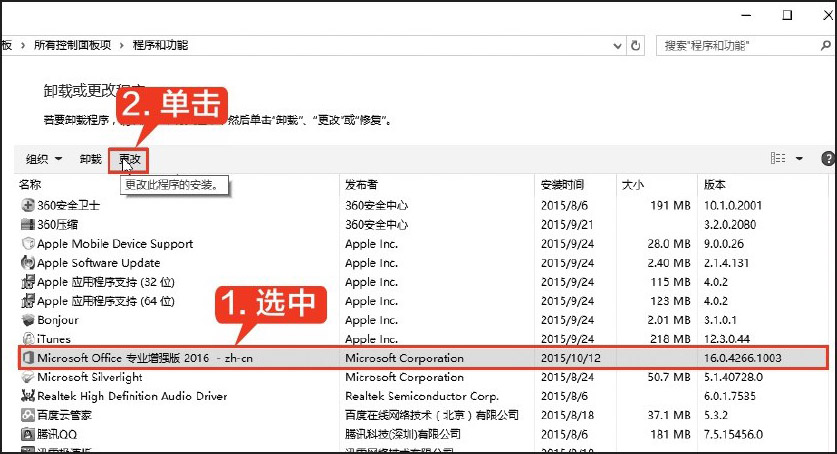Click publisher 腾讯科技(深圳)有限公司
Image resolution: width=837 pixels, height=454 pixels.
pos(402,434)
